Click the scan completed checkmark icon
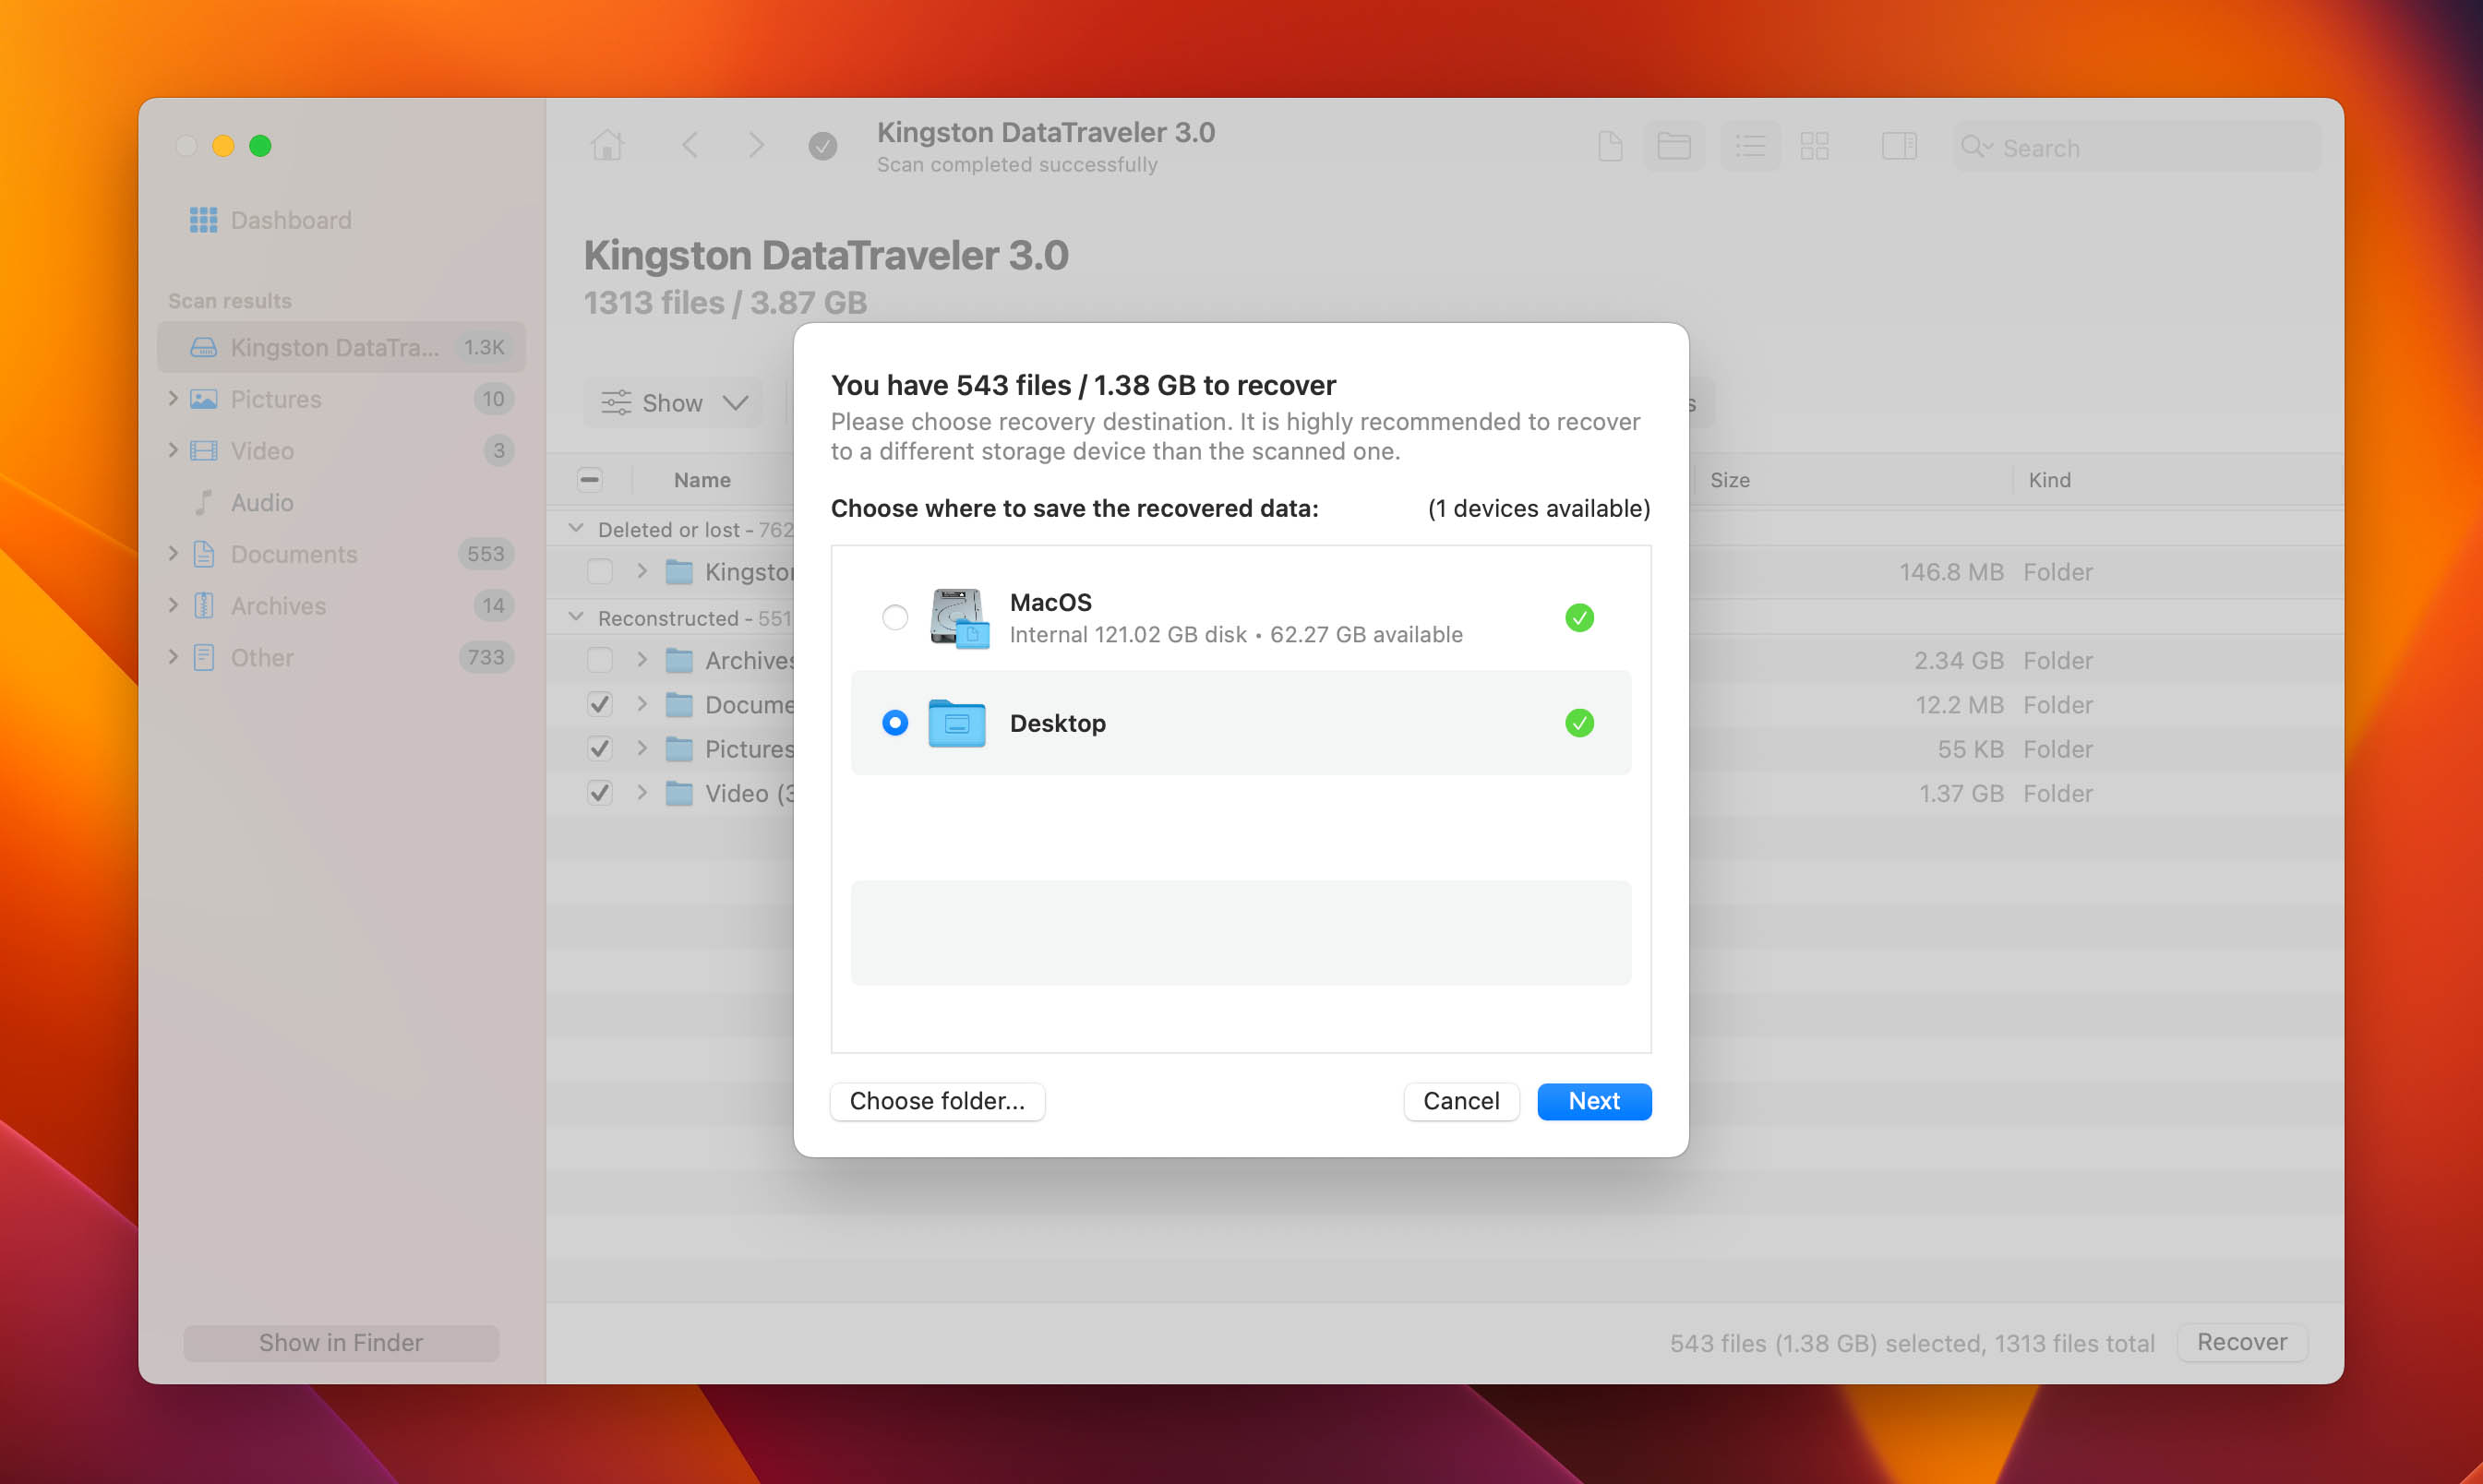Viewport: 2483px width, 1484px height. tap(822, 147)
